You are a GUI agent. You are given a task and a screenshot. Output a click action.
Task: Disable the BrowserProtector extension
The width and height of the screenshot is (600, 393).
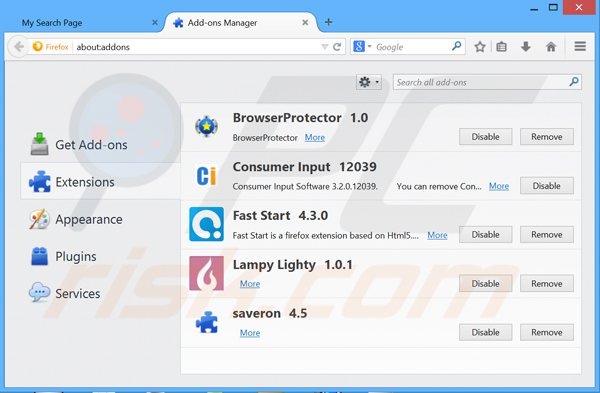coord(486,137)
